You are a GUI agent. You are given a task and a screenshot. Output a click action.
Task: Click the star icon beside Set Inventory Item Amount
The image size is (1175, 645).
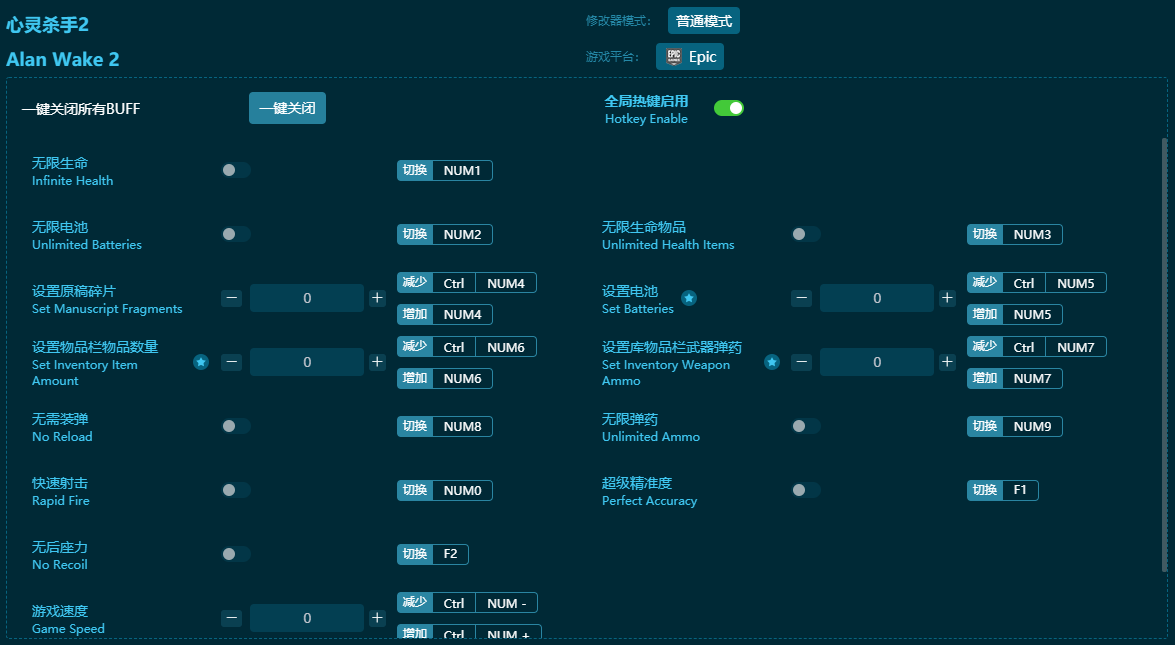tap(201, 362)
